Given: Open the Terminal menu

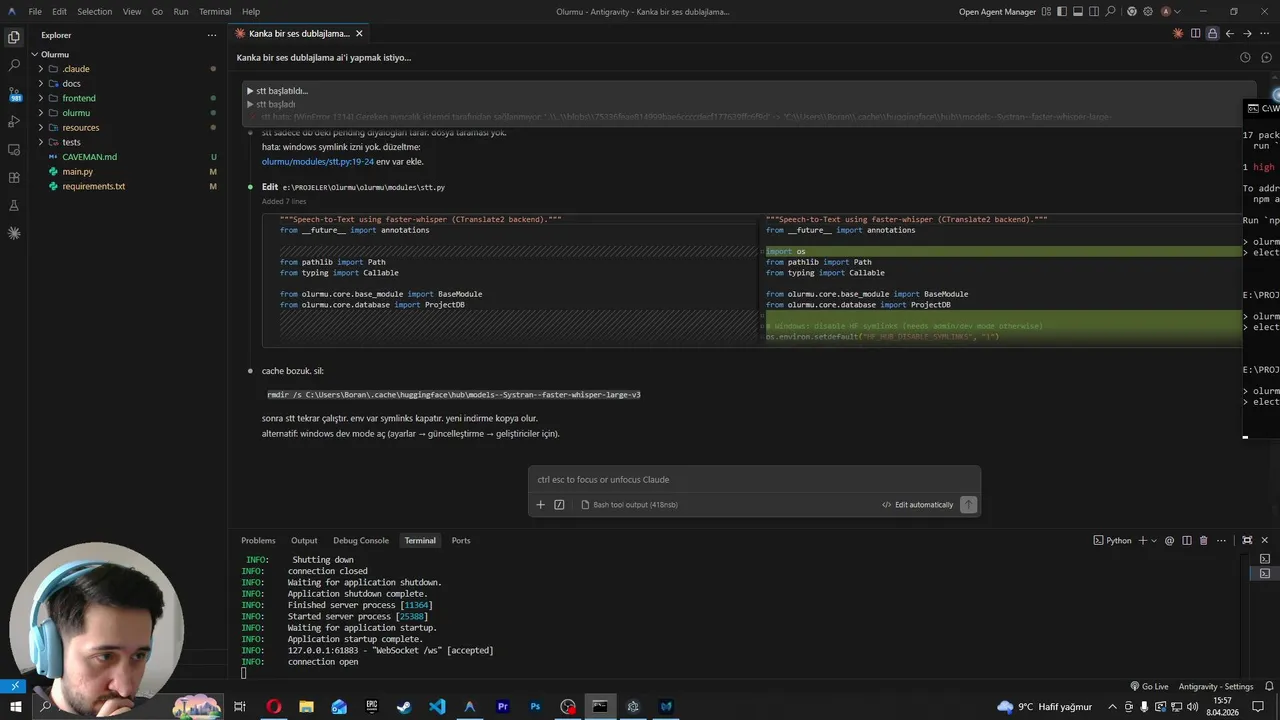Looking at the screenshot, I should tap(215, 12).
